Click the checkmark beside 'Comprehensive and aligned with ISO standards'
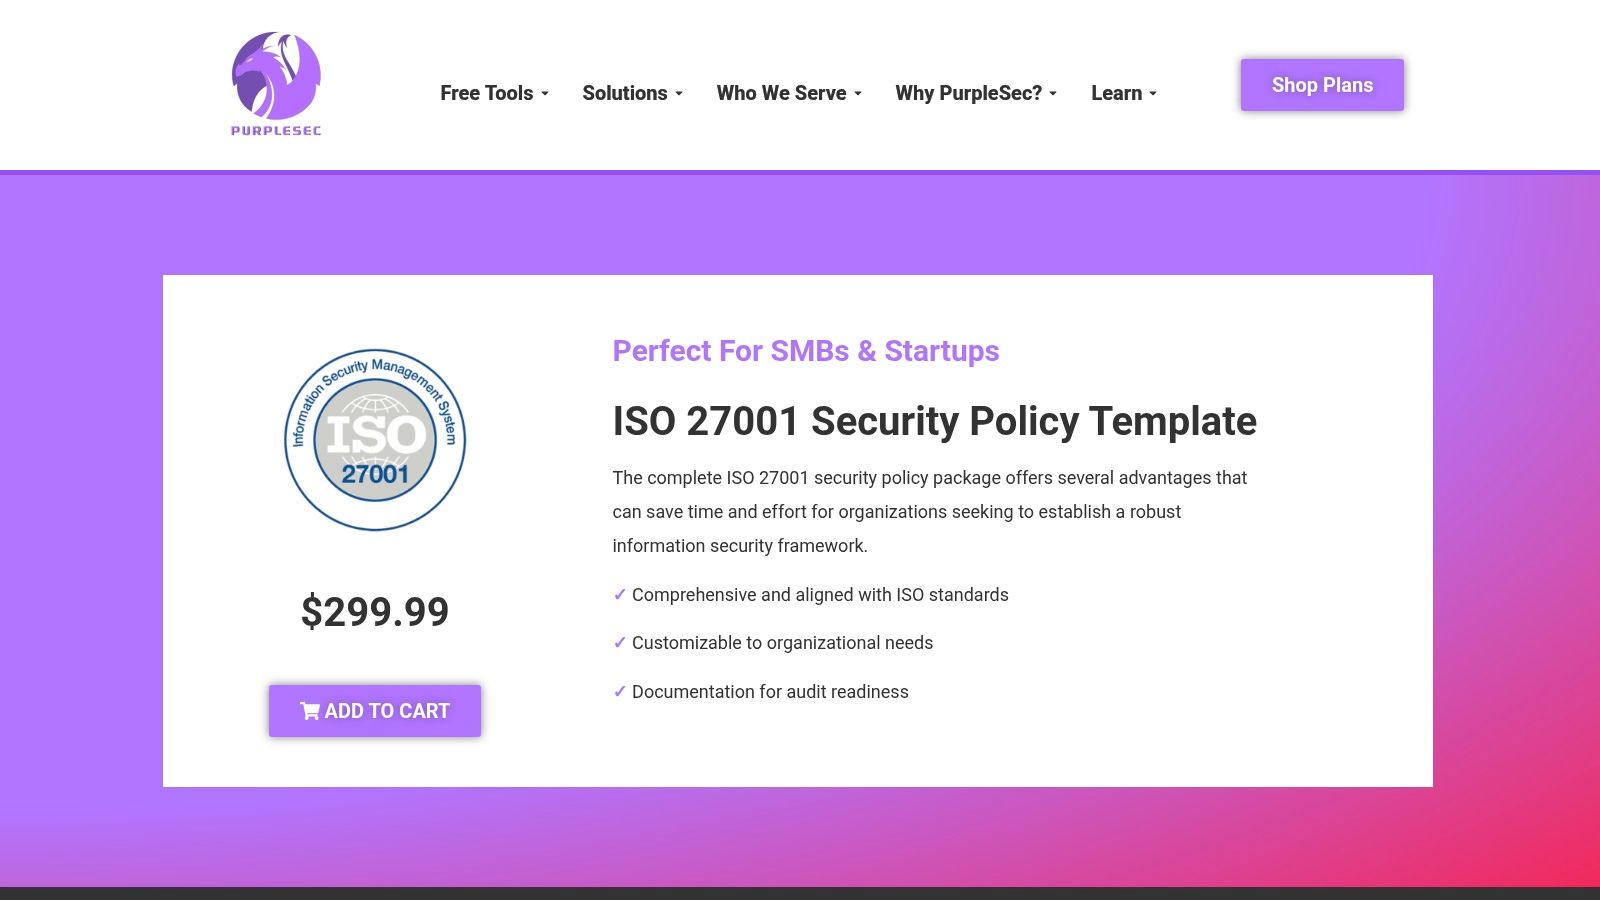This screenshot has width=1600, height=900. (x=618, y=594)
